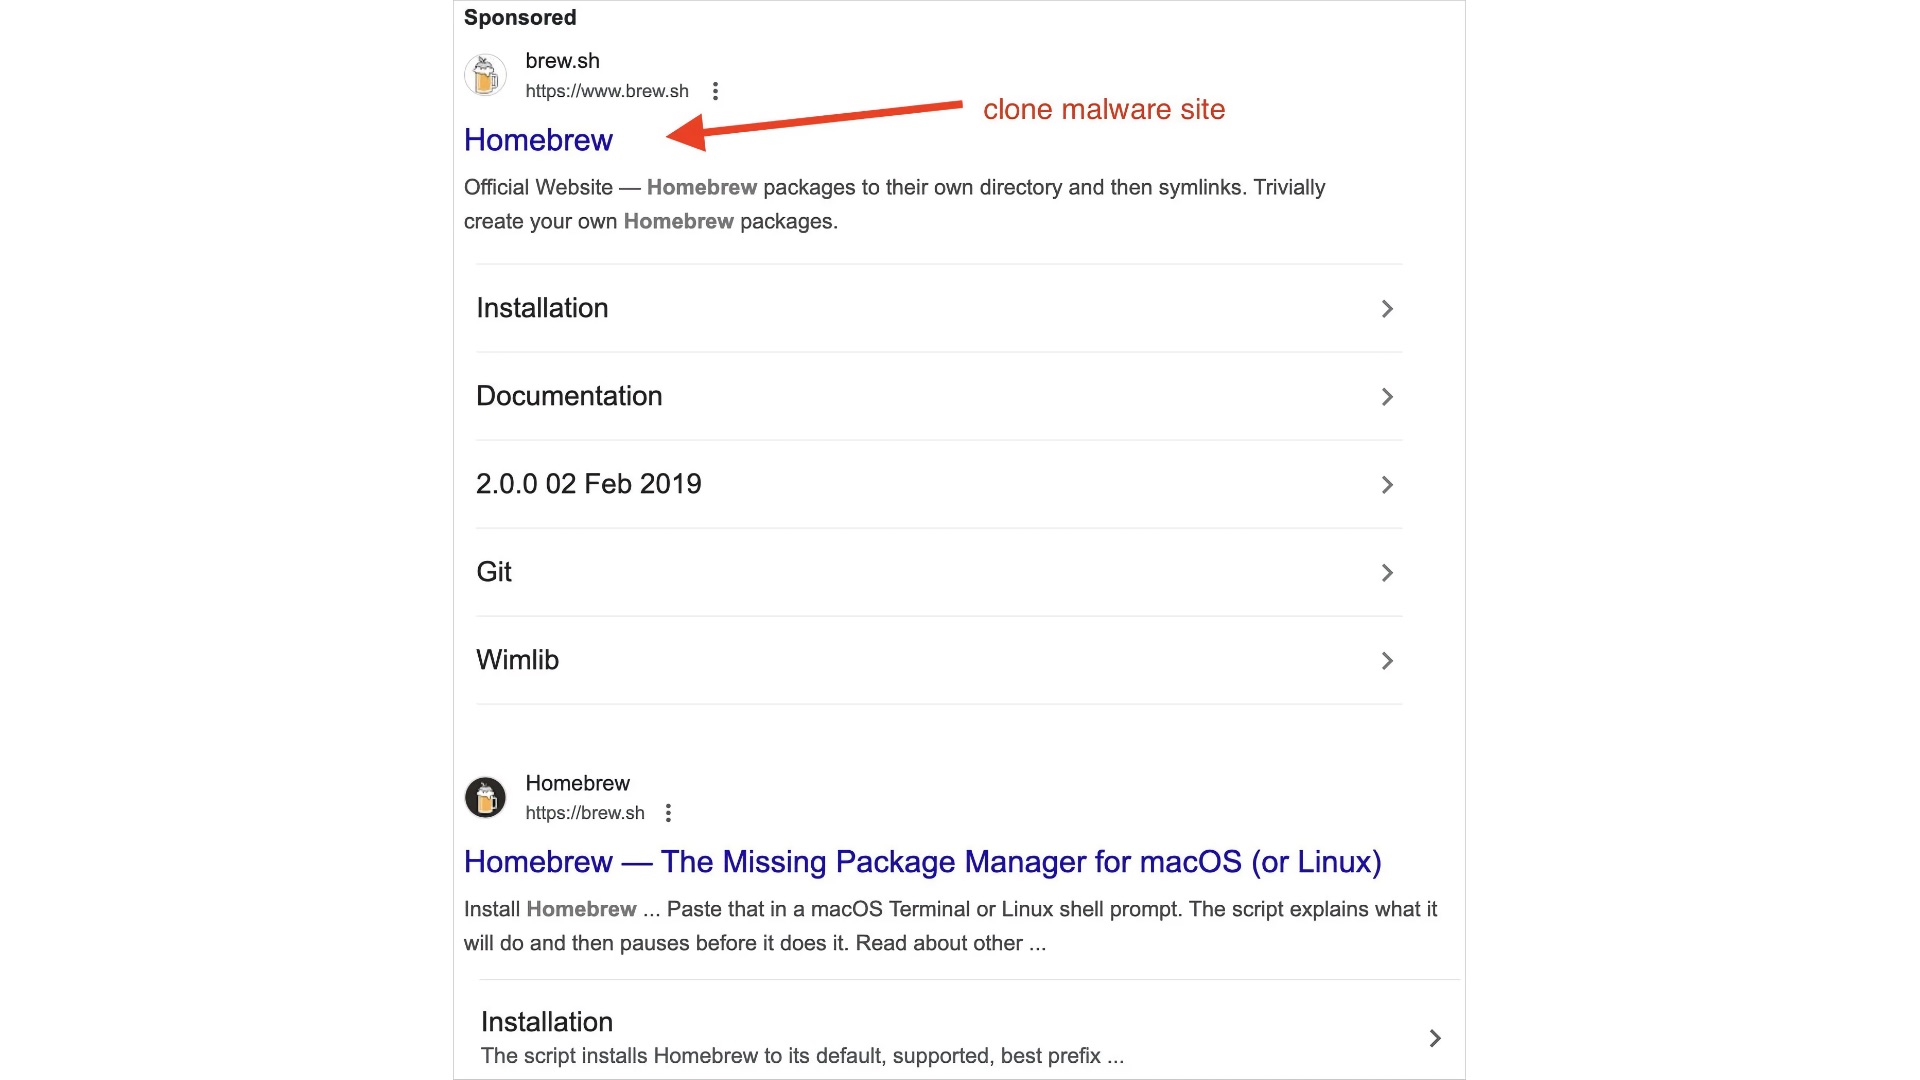
Task: Open the sponsored Homebrew title link
Action: [x=538, y=140]
